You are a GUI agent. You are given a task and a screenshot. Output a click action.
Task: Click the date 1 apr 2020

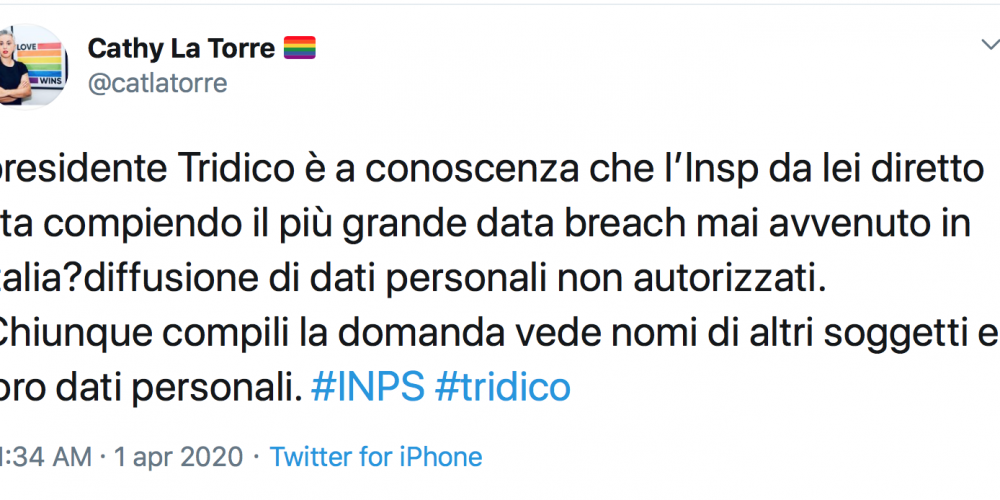[x=178, y=457]
